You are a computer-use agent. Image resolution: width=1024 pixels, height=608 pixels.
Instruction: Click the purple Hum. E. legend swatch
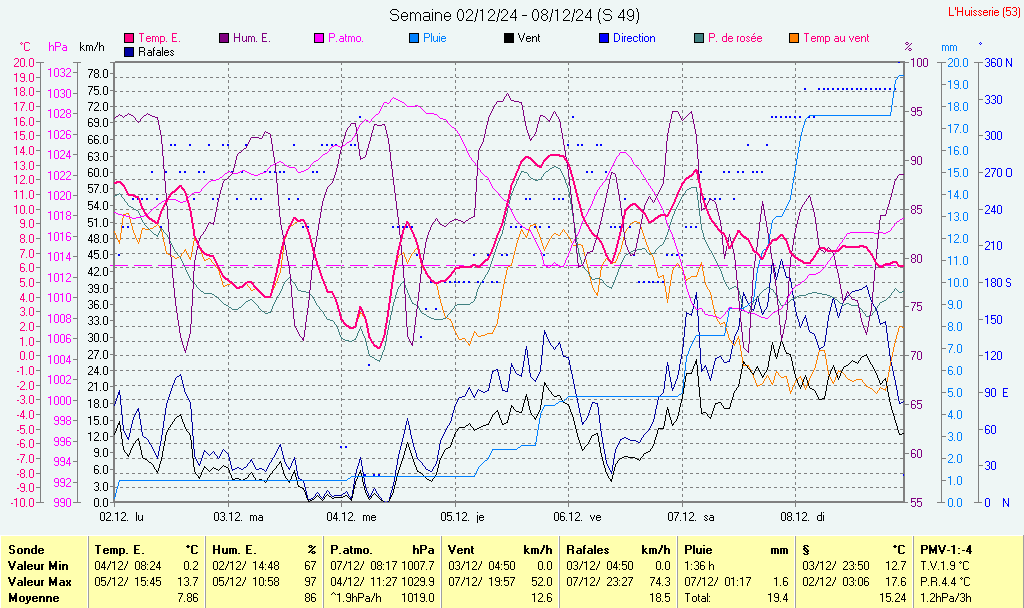[224, 39]
